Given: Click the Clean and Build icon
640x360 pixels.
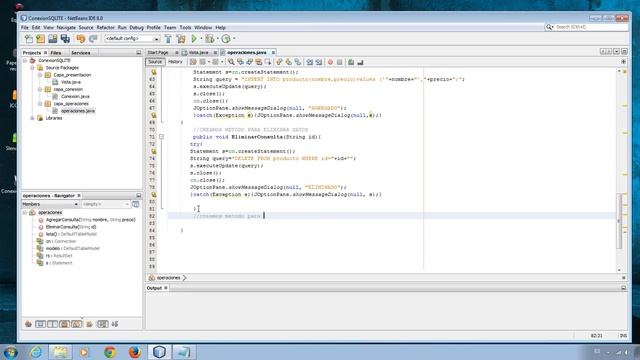Looking at the screenshot, I should (x=181, y=39).
